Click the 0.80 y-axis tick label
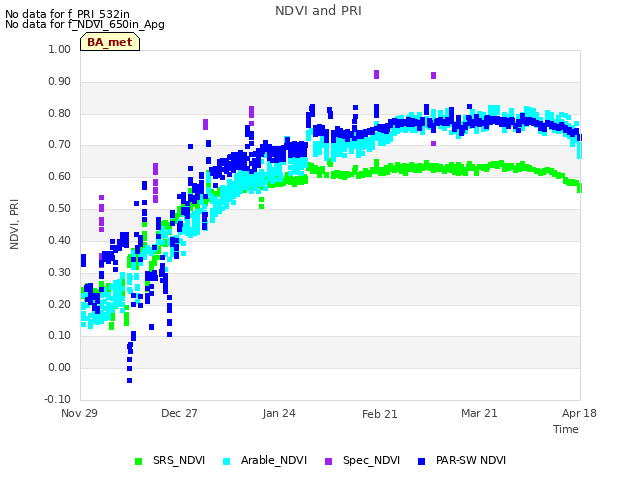640x480 pixels. [60, 113]
